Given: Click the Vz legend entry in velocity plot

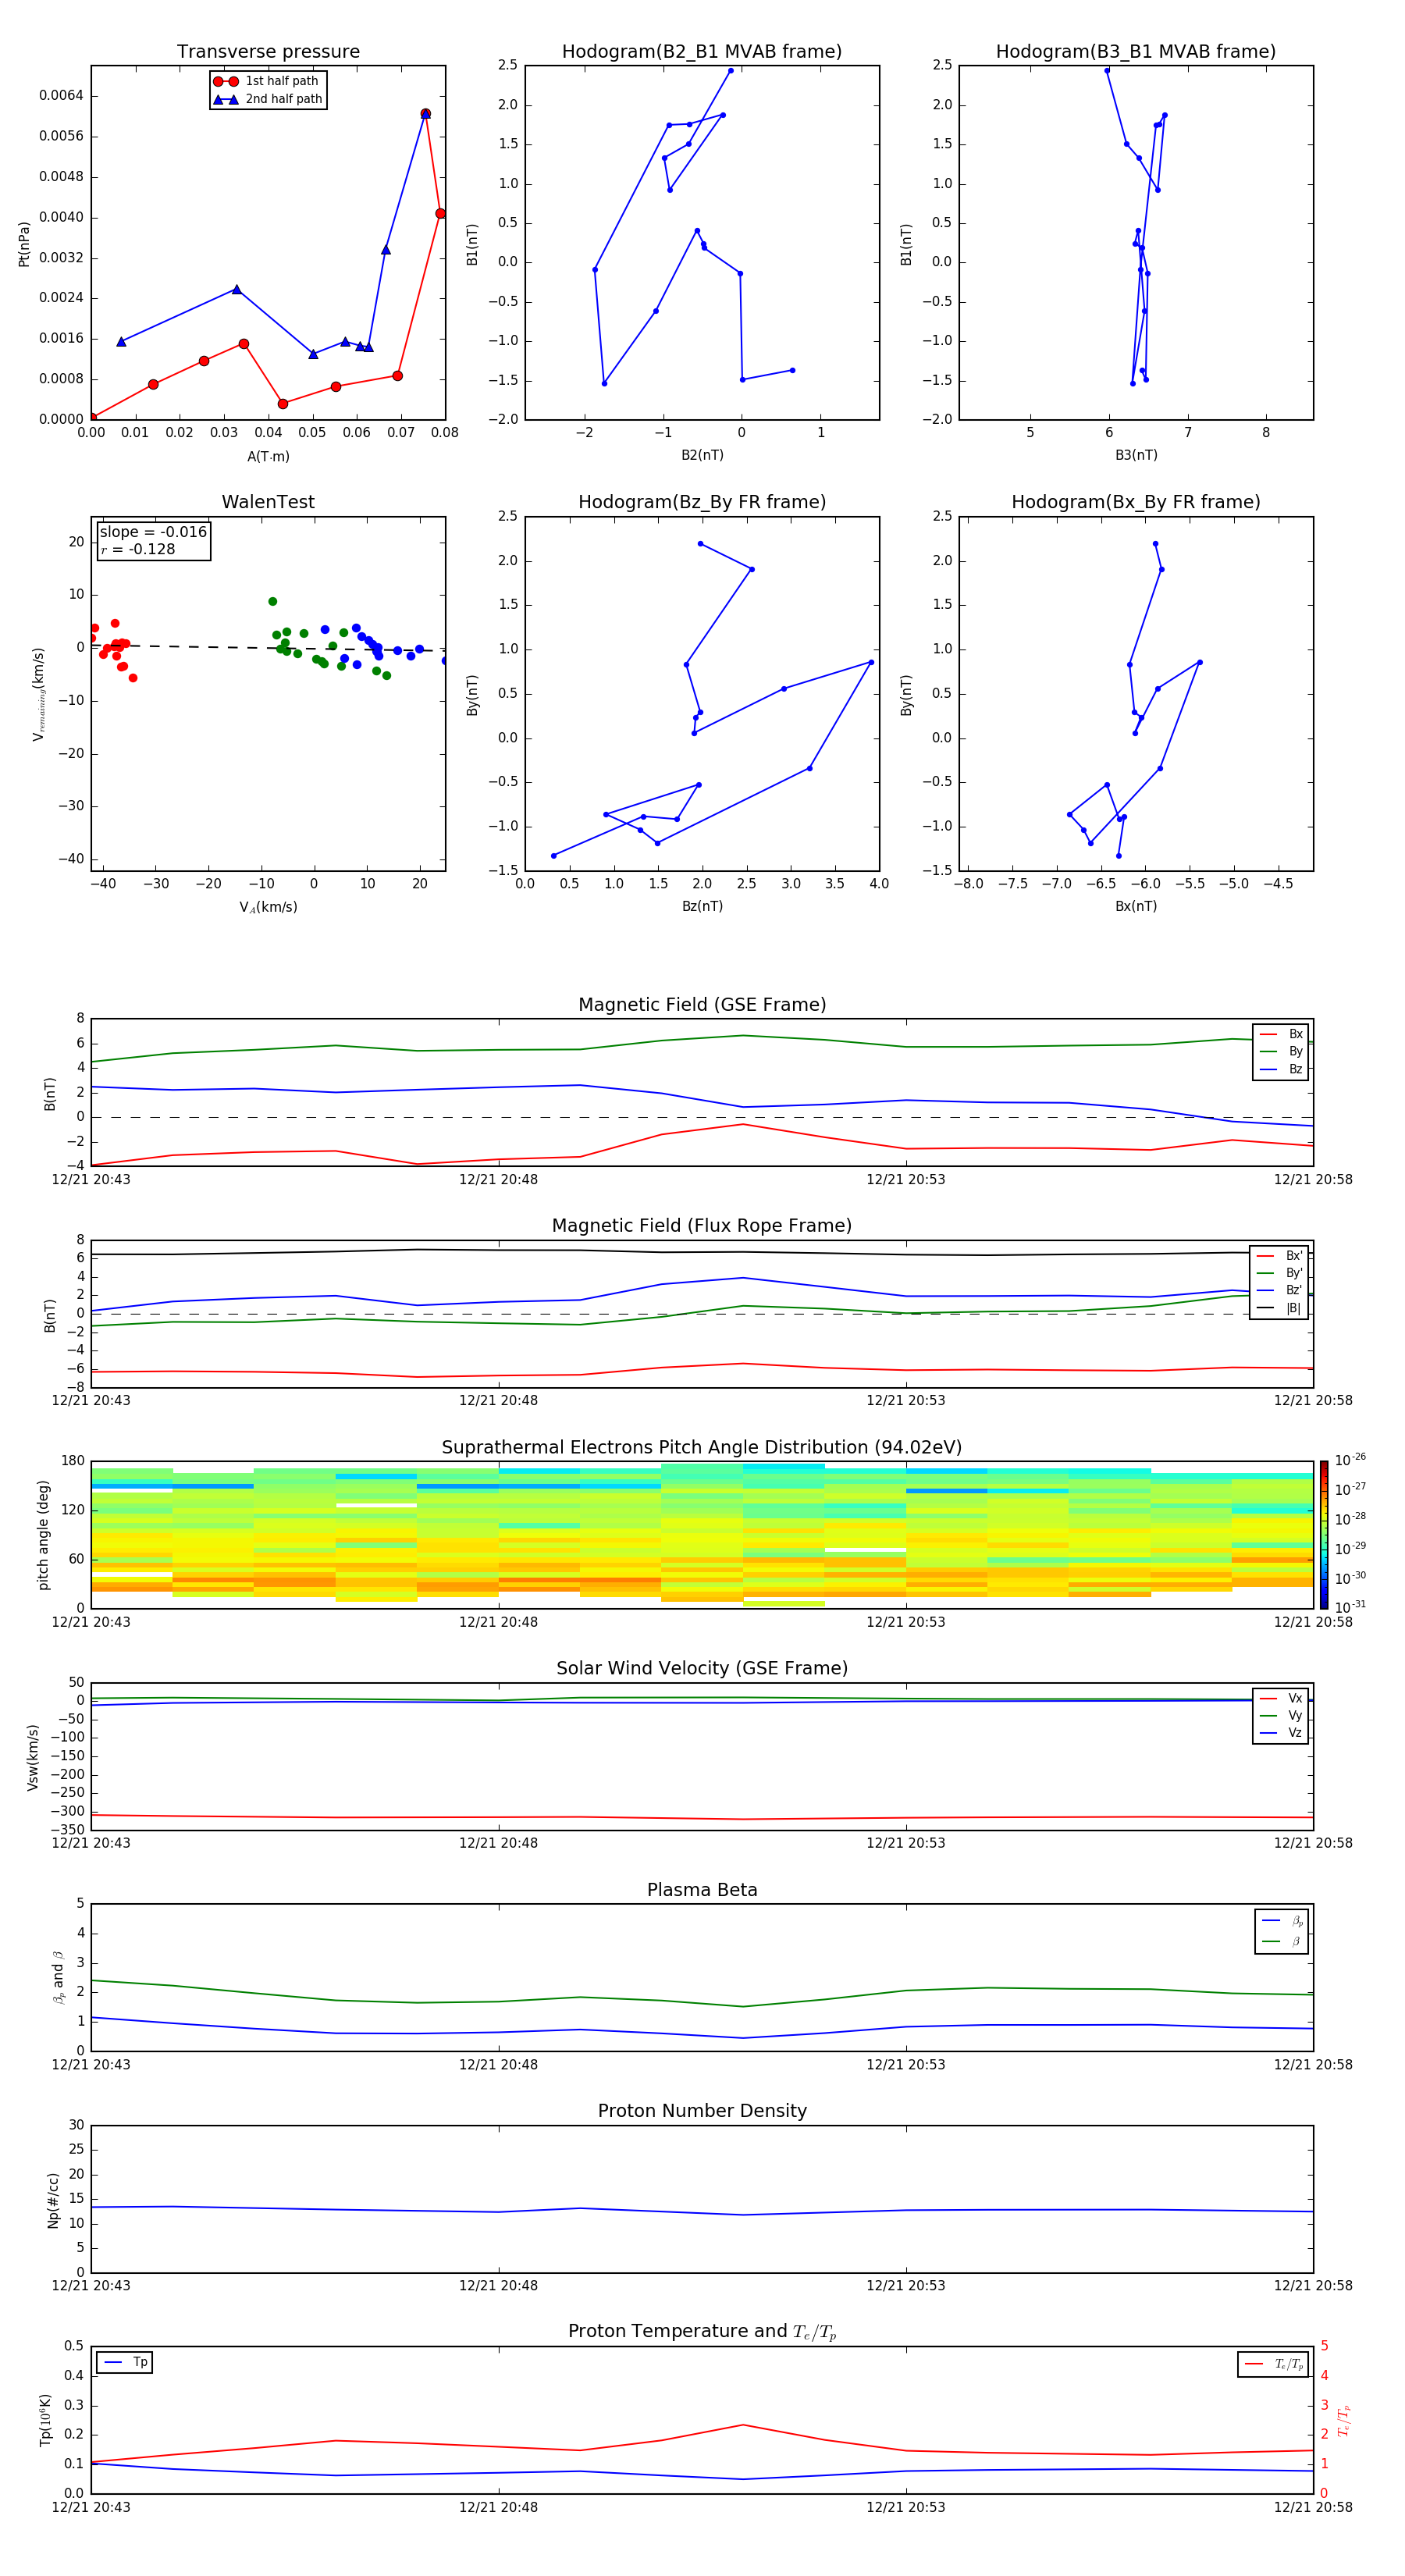Looking at the screenshot, I should click(x=1281, y=1733).
